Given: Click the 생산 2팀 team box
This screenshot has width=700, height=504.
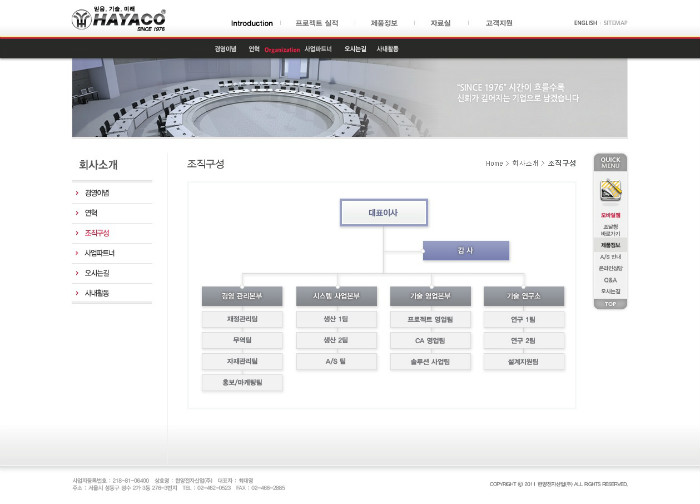Looking at the screenshot, I should pos(336,340).
